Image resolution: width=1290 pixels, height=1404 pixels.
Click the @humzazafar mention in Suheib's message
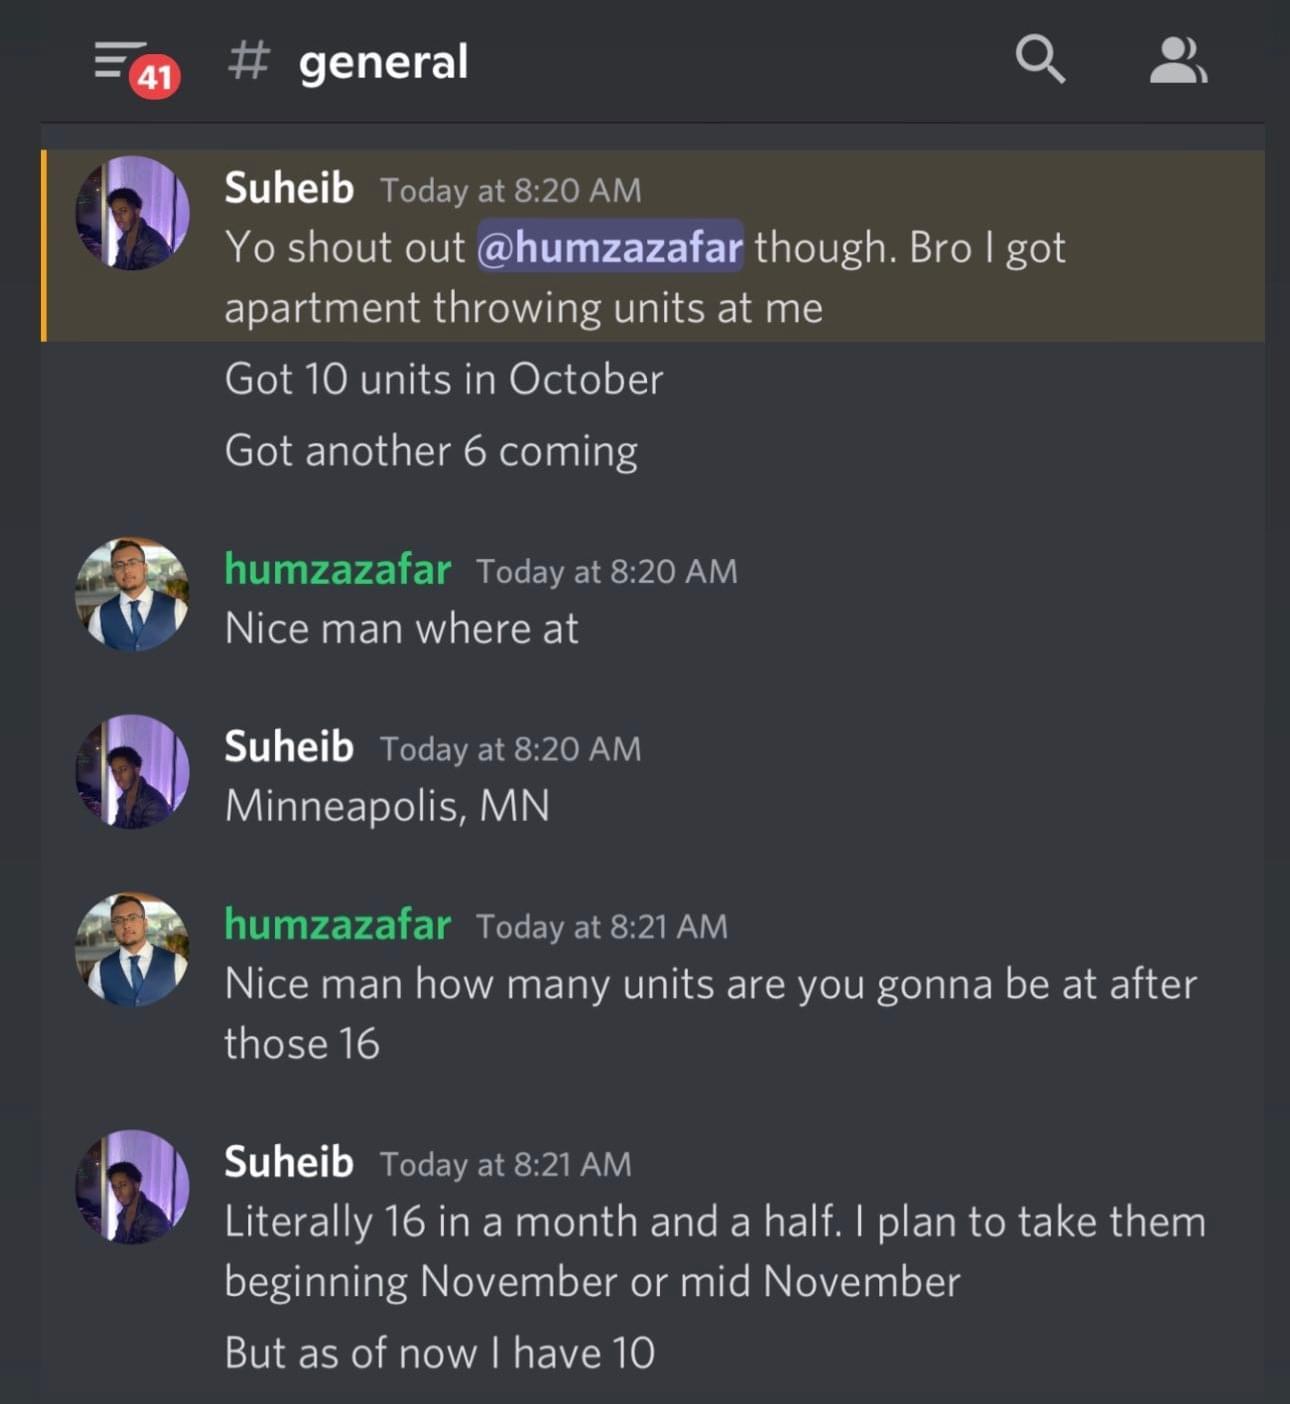pos(610,247)
